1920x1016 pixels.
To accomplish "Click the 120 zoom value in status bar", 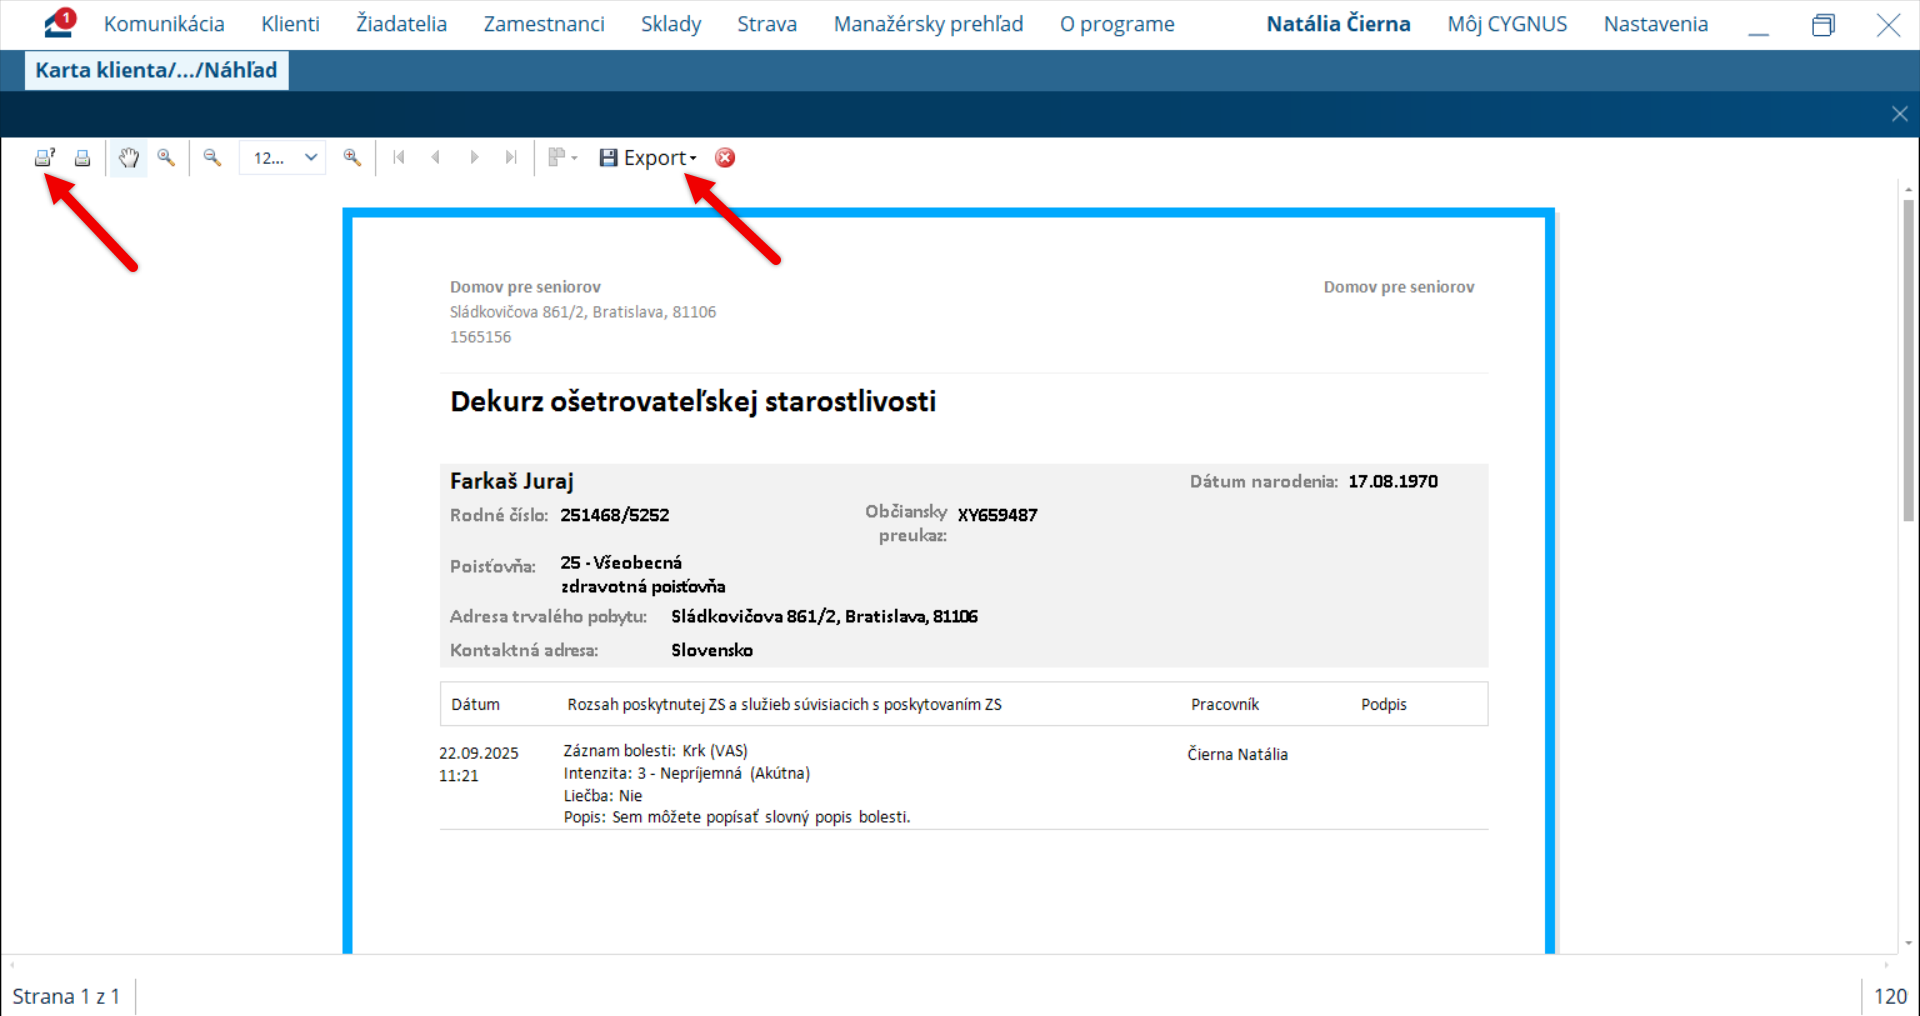I will point(1890,996).
